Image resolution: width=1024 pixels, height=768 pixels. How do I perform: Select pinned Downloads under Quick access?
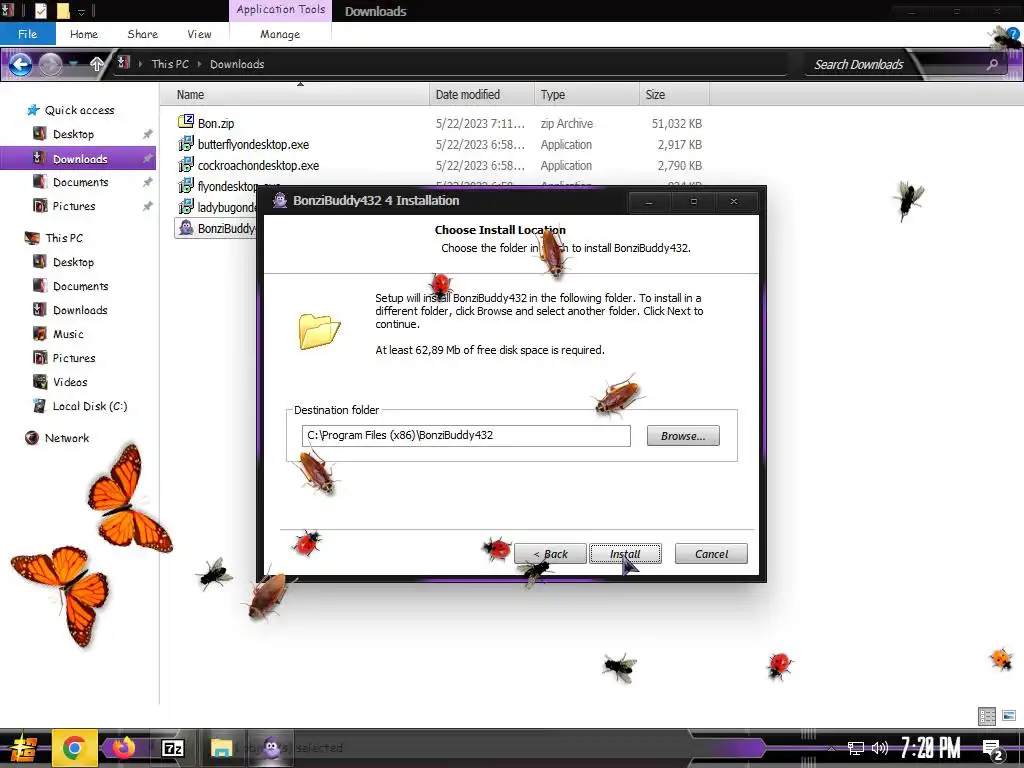(x=80, y=159)
